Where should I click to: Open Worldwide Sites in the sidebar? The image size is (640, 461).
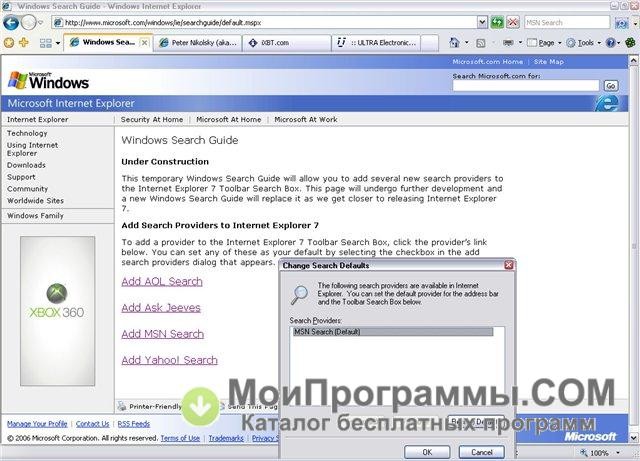[x=35, y=200]
